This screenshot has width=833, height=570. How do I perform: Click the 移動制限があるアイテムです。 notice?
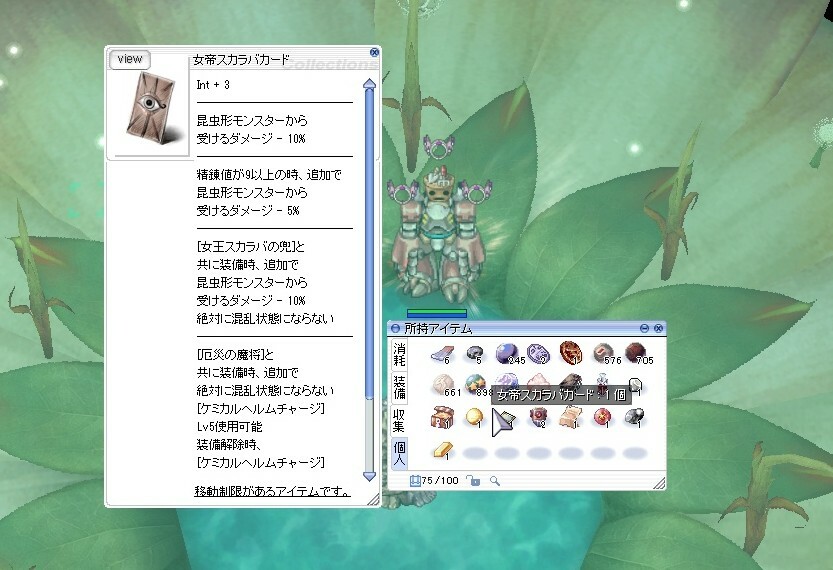pyautogui.click(x=272, y=491)
